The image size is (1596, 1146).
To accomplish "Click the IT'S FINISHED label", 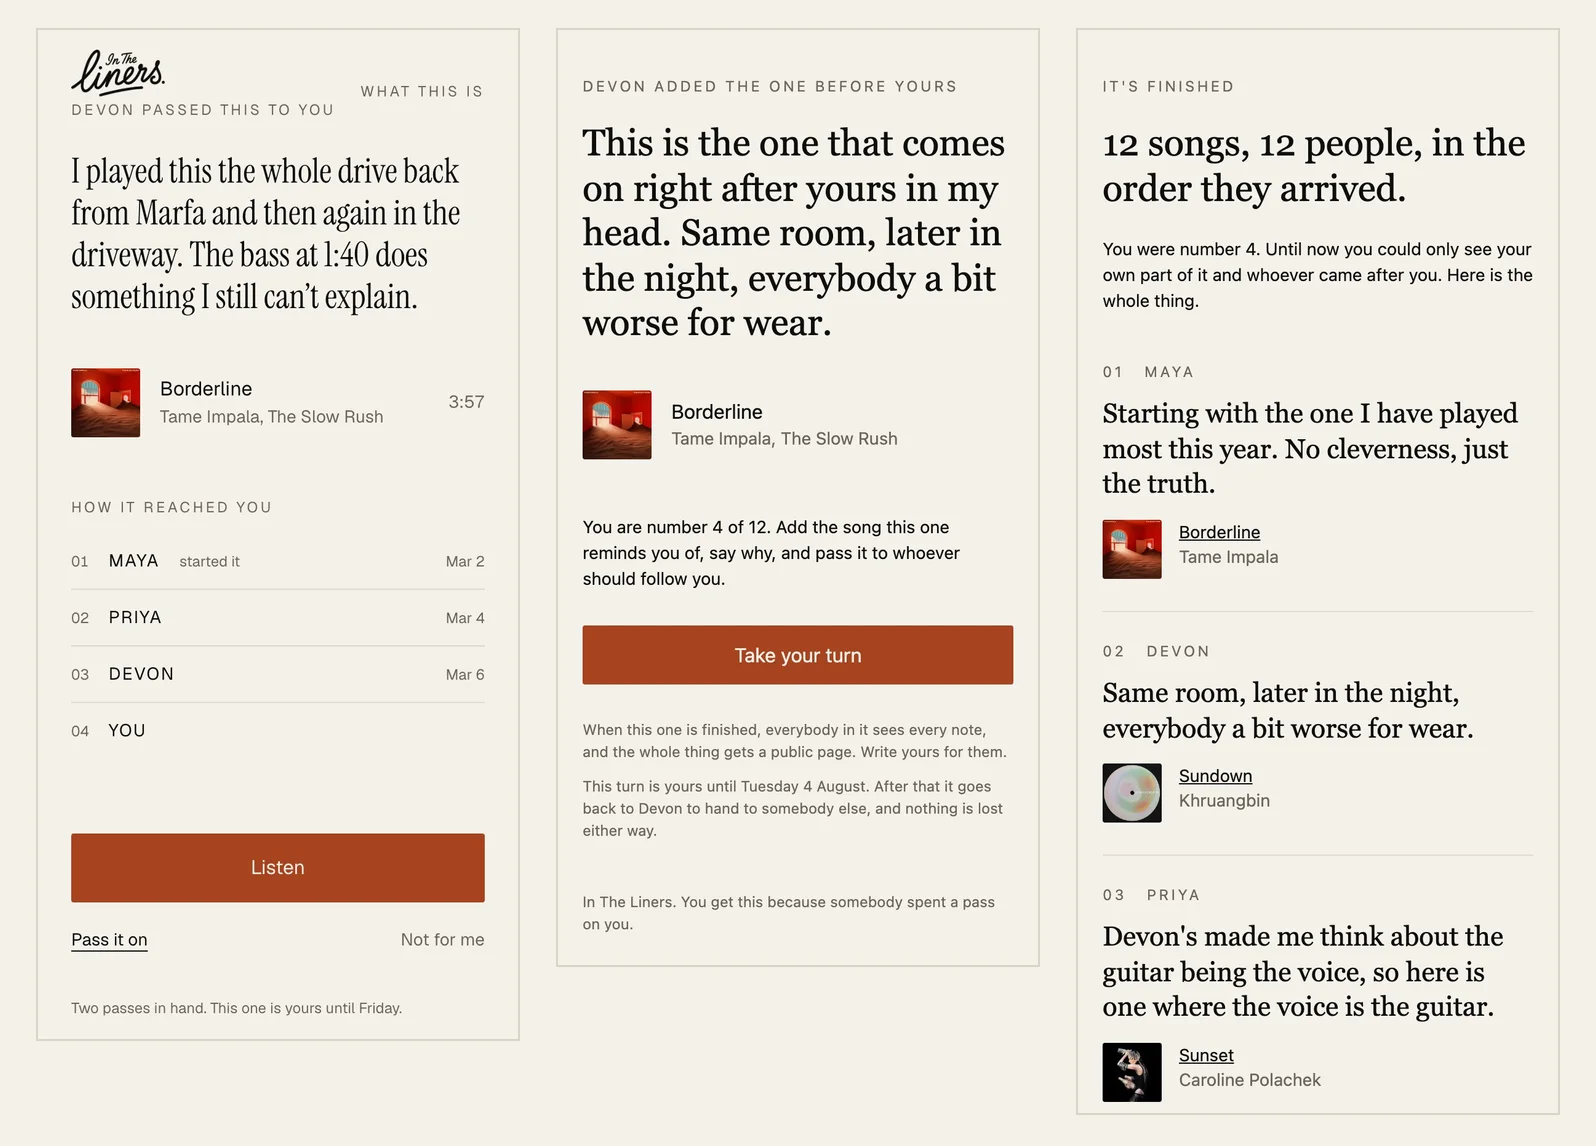I will [x=1168, y=87].
